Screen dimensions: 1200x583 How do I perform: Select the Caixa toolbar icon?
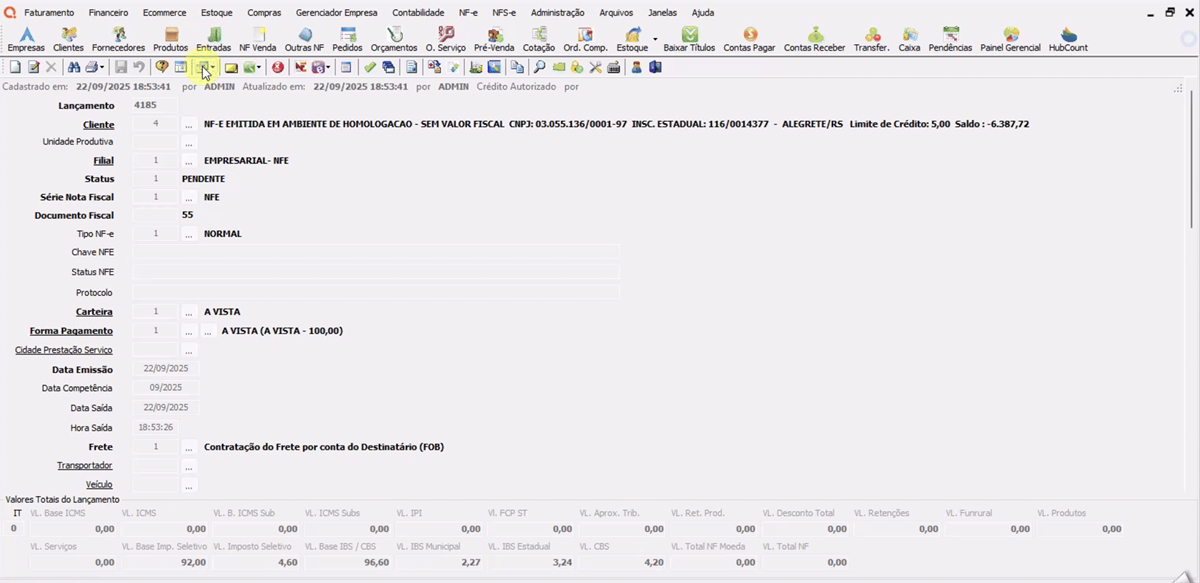909,40
